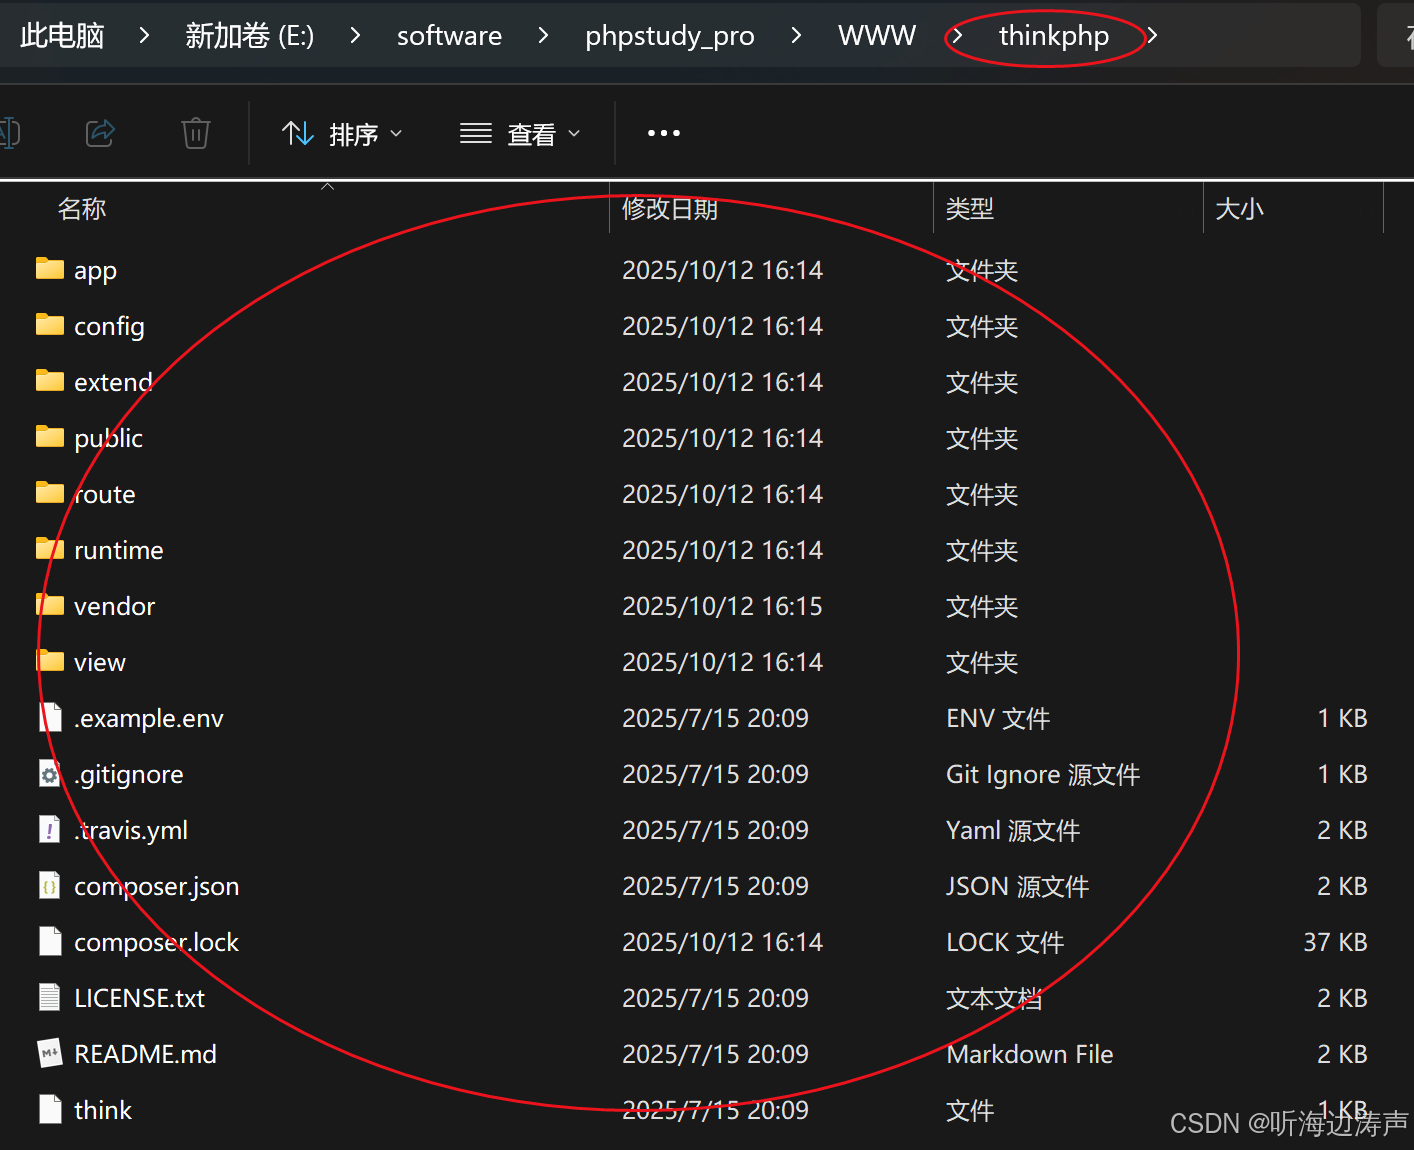Go to 此电脑 in breadcrumb
The height and width of the screenshot is (1150, 1414).
[x=62, y=36]
